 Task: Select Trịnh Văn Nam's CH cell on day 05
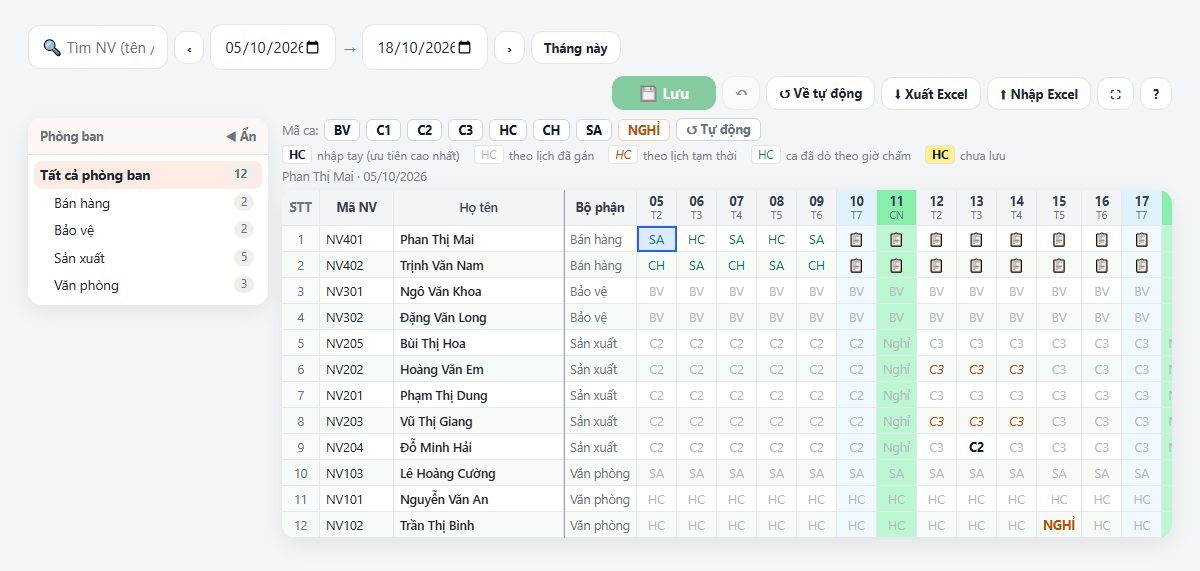pos(657,266)
